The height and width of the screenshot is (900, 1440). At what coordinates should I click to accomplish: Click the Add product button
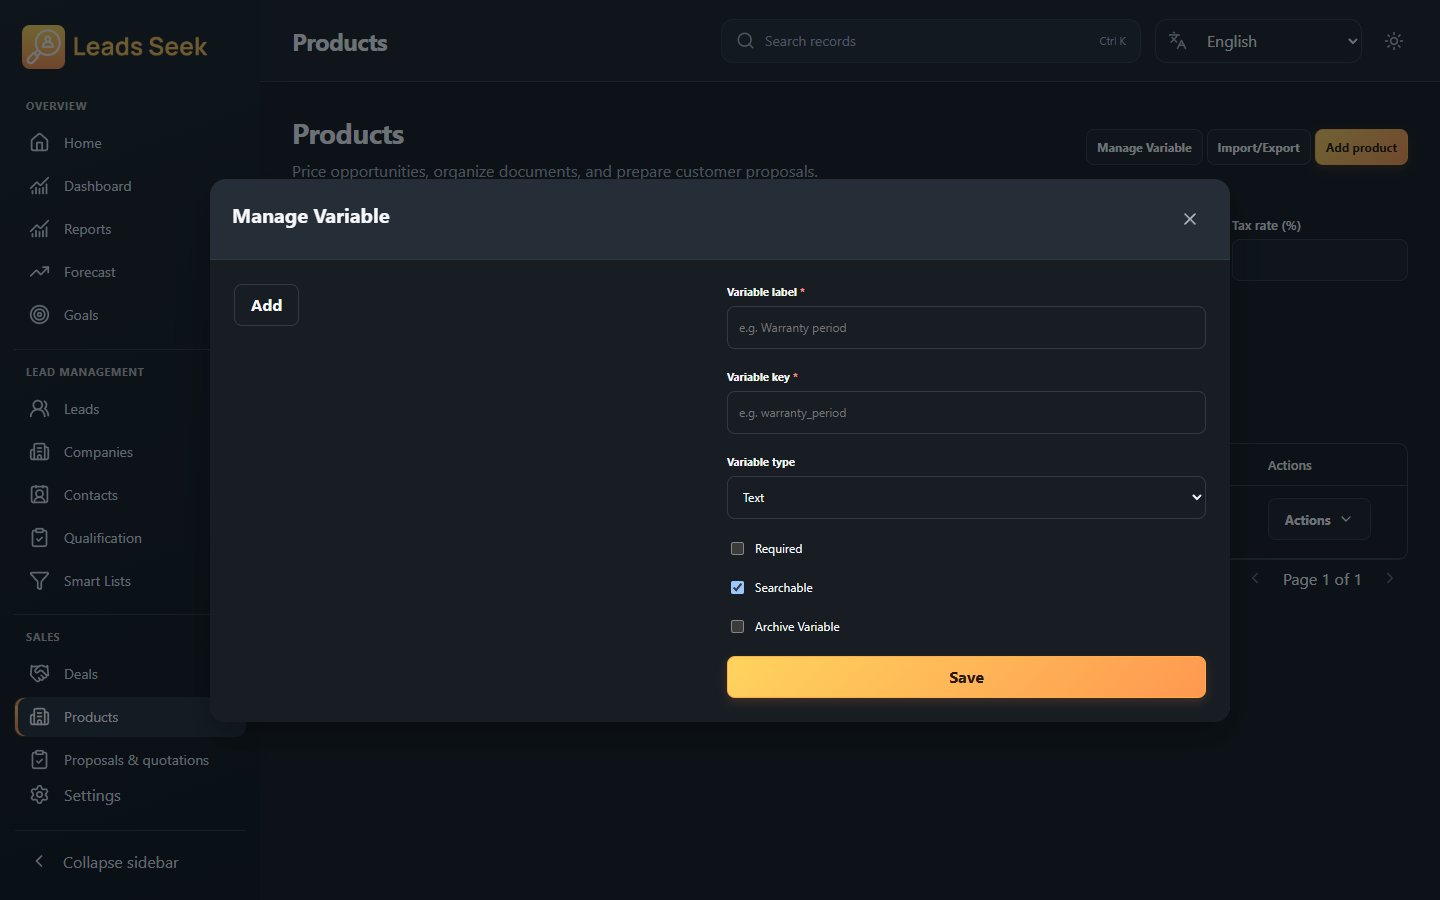point(1361,147)
